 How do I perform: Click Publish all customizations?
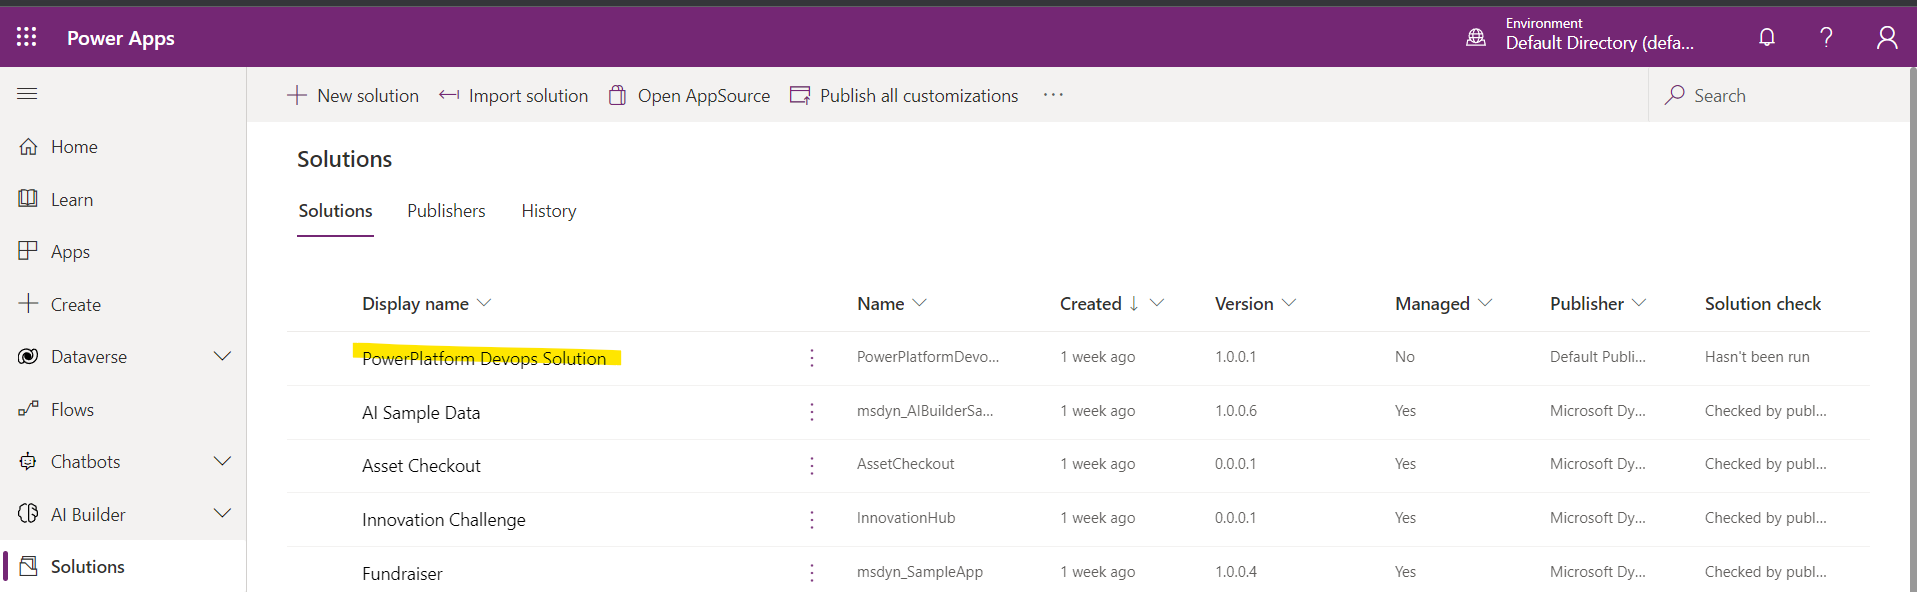(904, 96)
